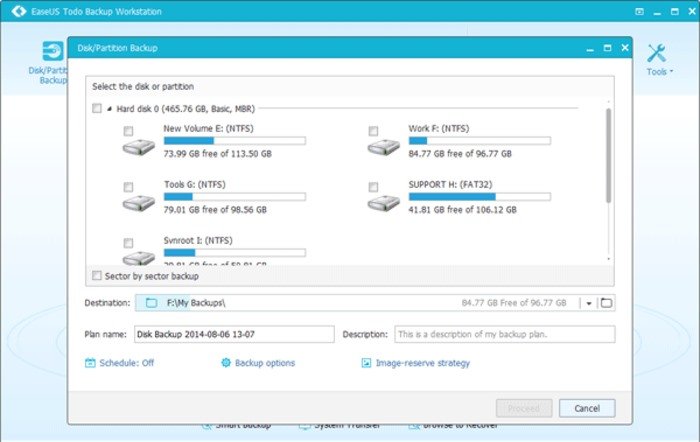The width and height of the screenshot is (700, 442).
Task: Click the Plan name input field
Action: point(234,334)
